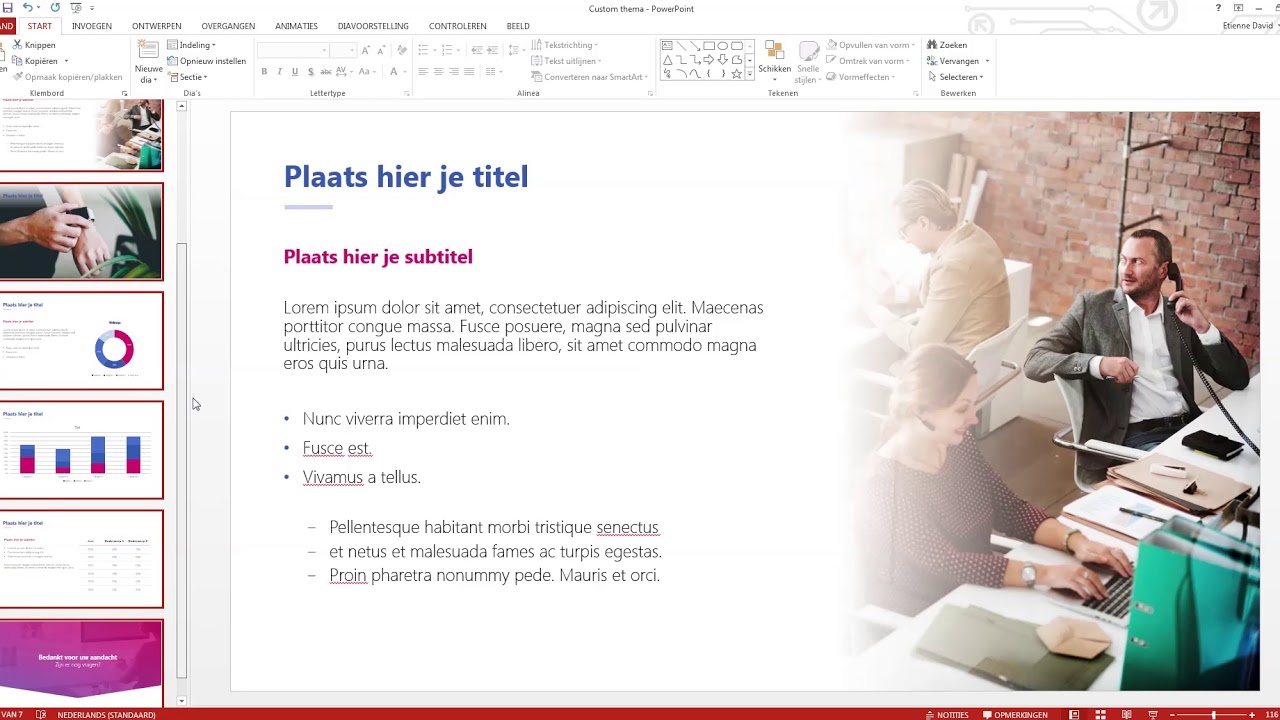This screenshot has height=720, width=1280.
Task: Open spelling check icon in status bar
Action: point(41,714)
